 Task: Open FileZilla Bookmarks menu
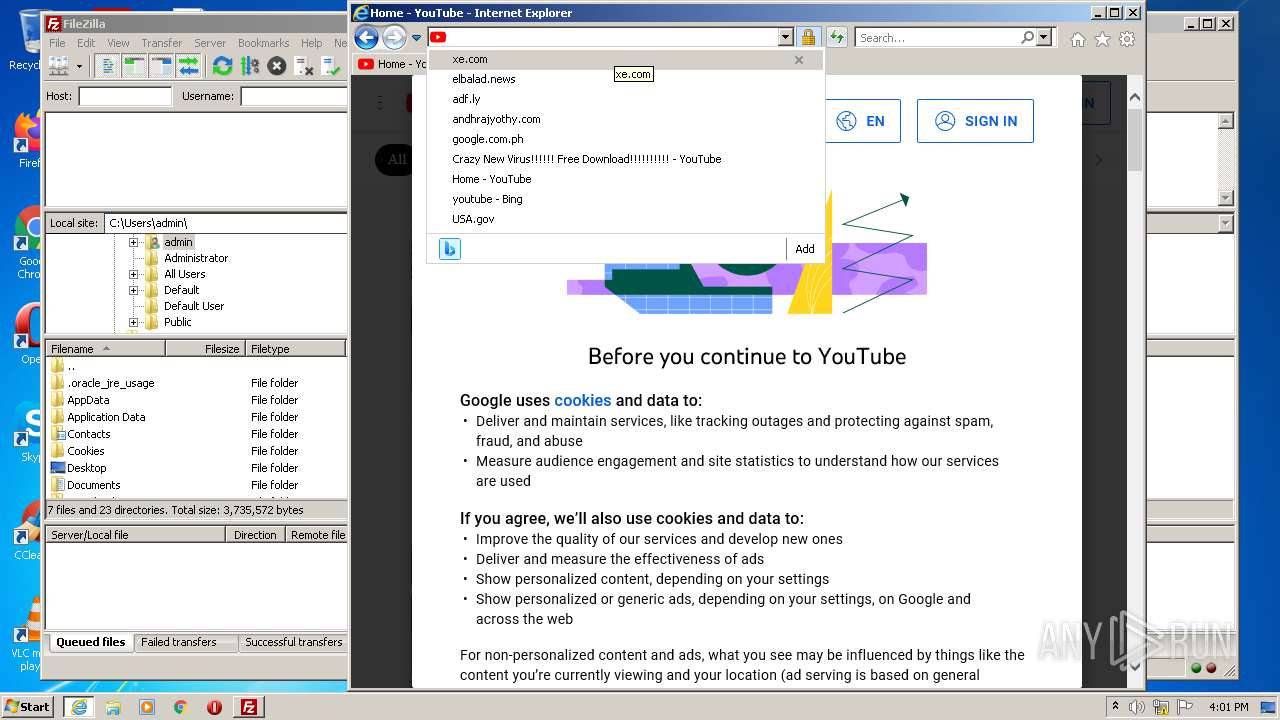pyautogui.click(x=263, y=43)
